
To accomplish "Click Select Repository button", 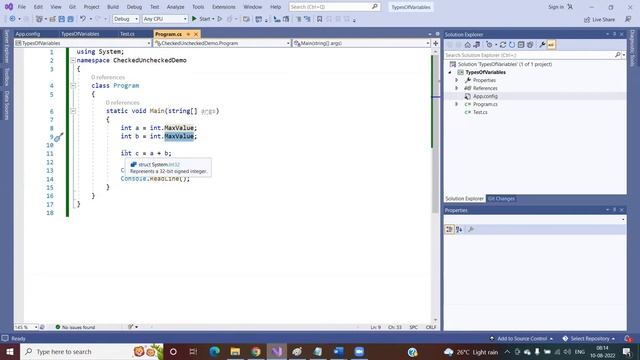I will 589,338.
